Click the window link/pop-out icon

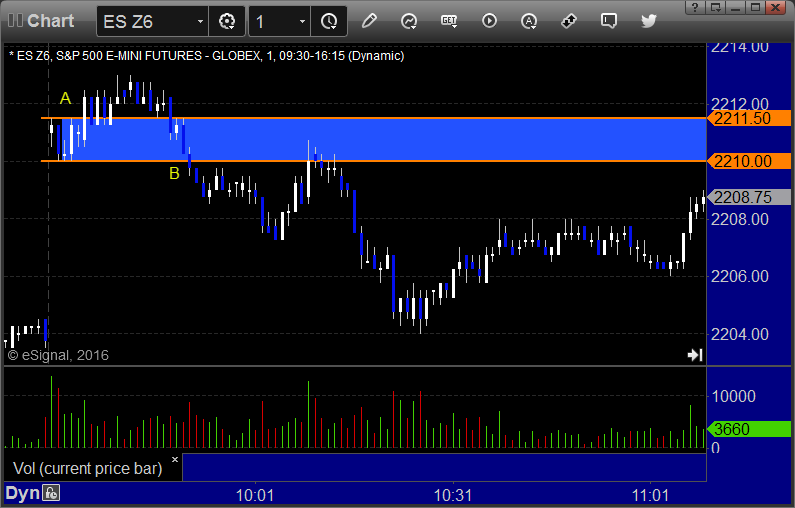(x=716, y=7)
